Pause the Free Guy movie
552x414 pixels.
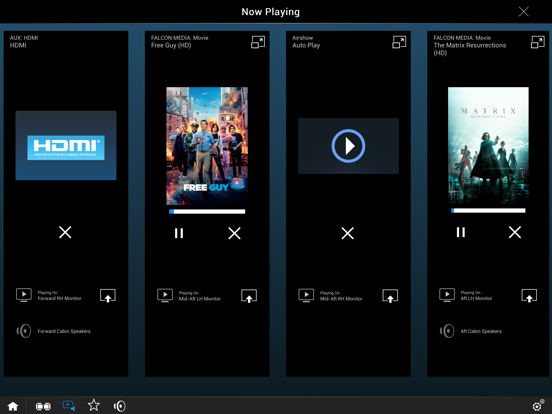click(x=179, y=233)
